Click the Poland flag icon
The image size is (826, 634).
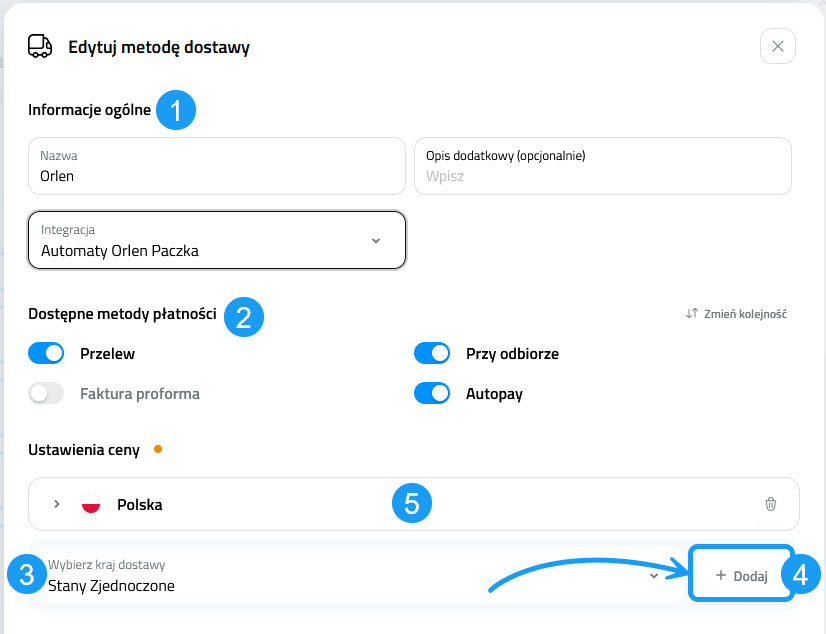click(x=91, y=504)
